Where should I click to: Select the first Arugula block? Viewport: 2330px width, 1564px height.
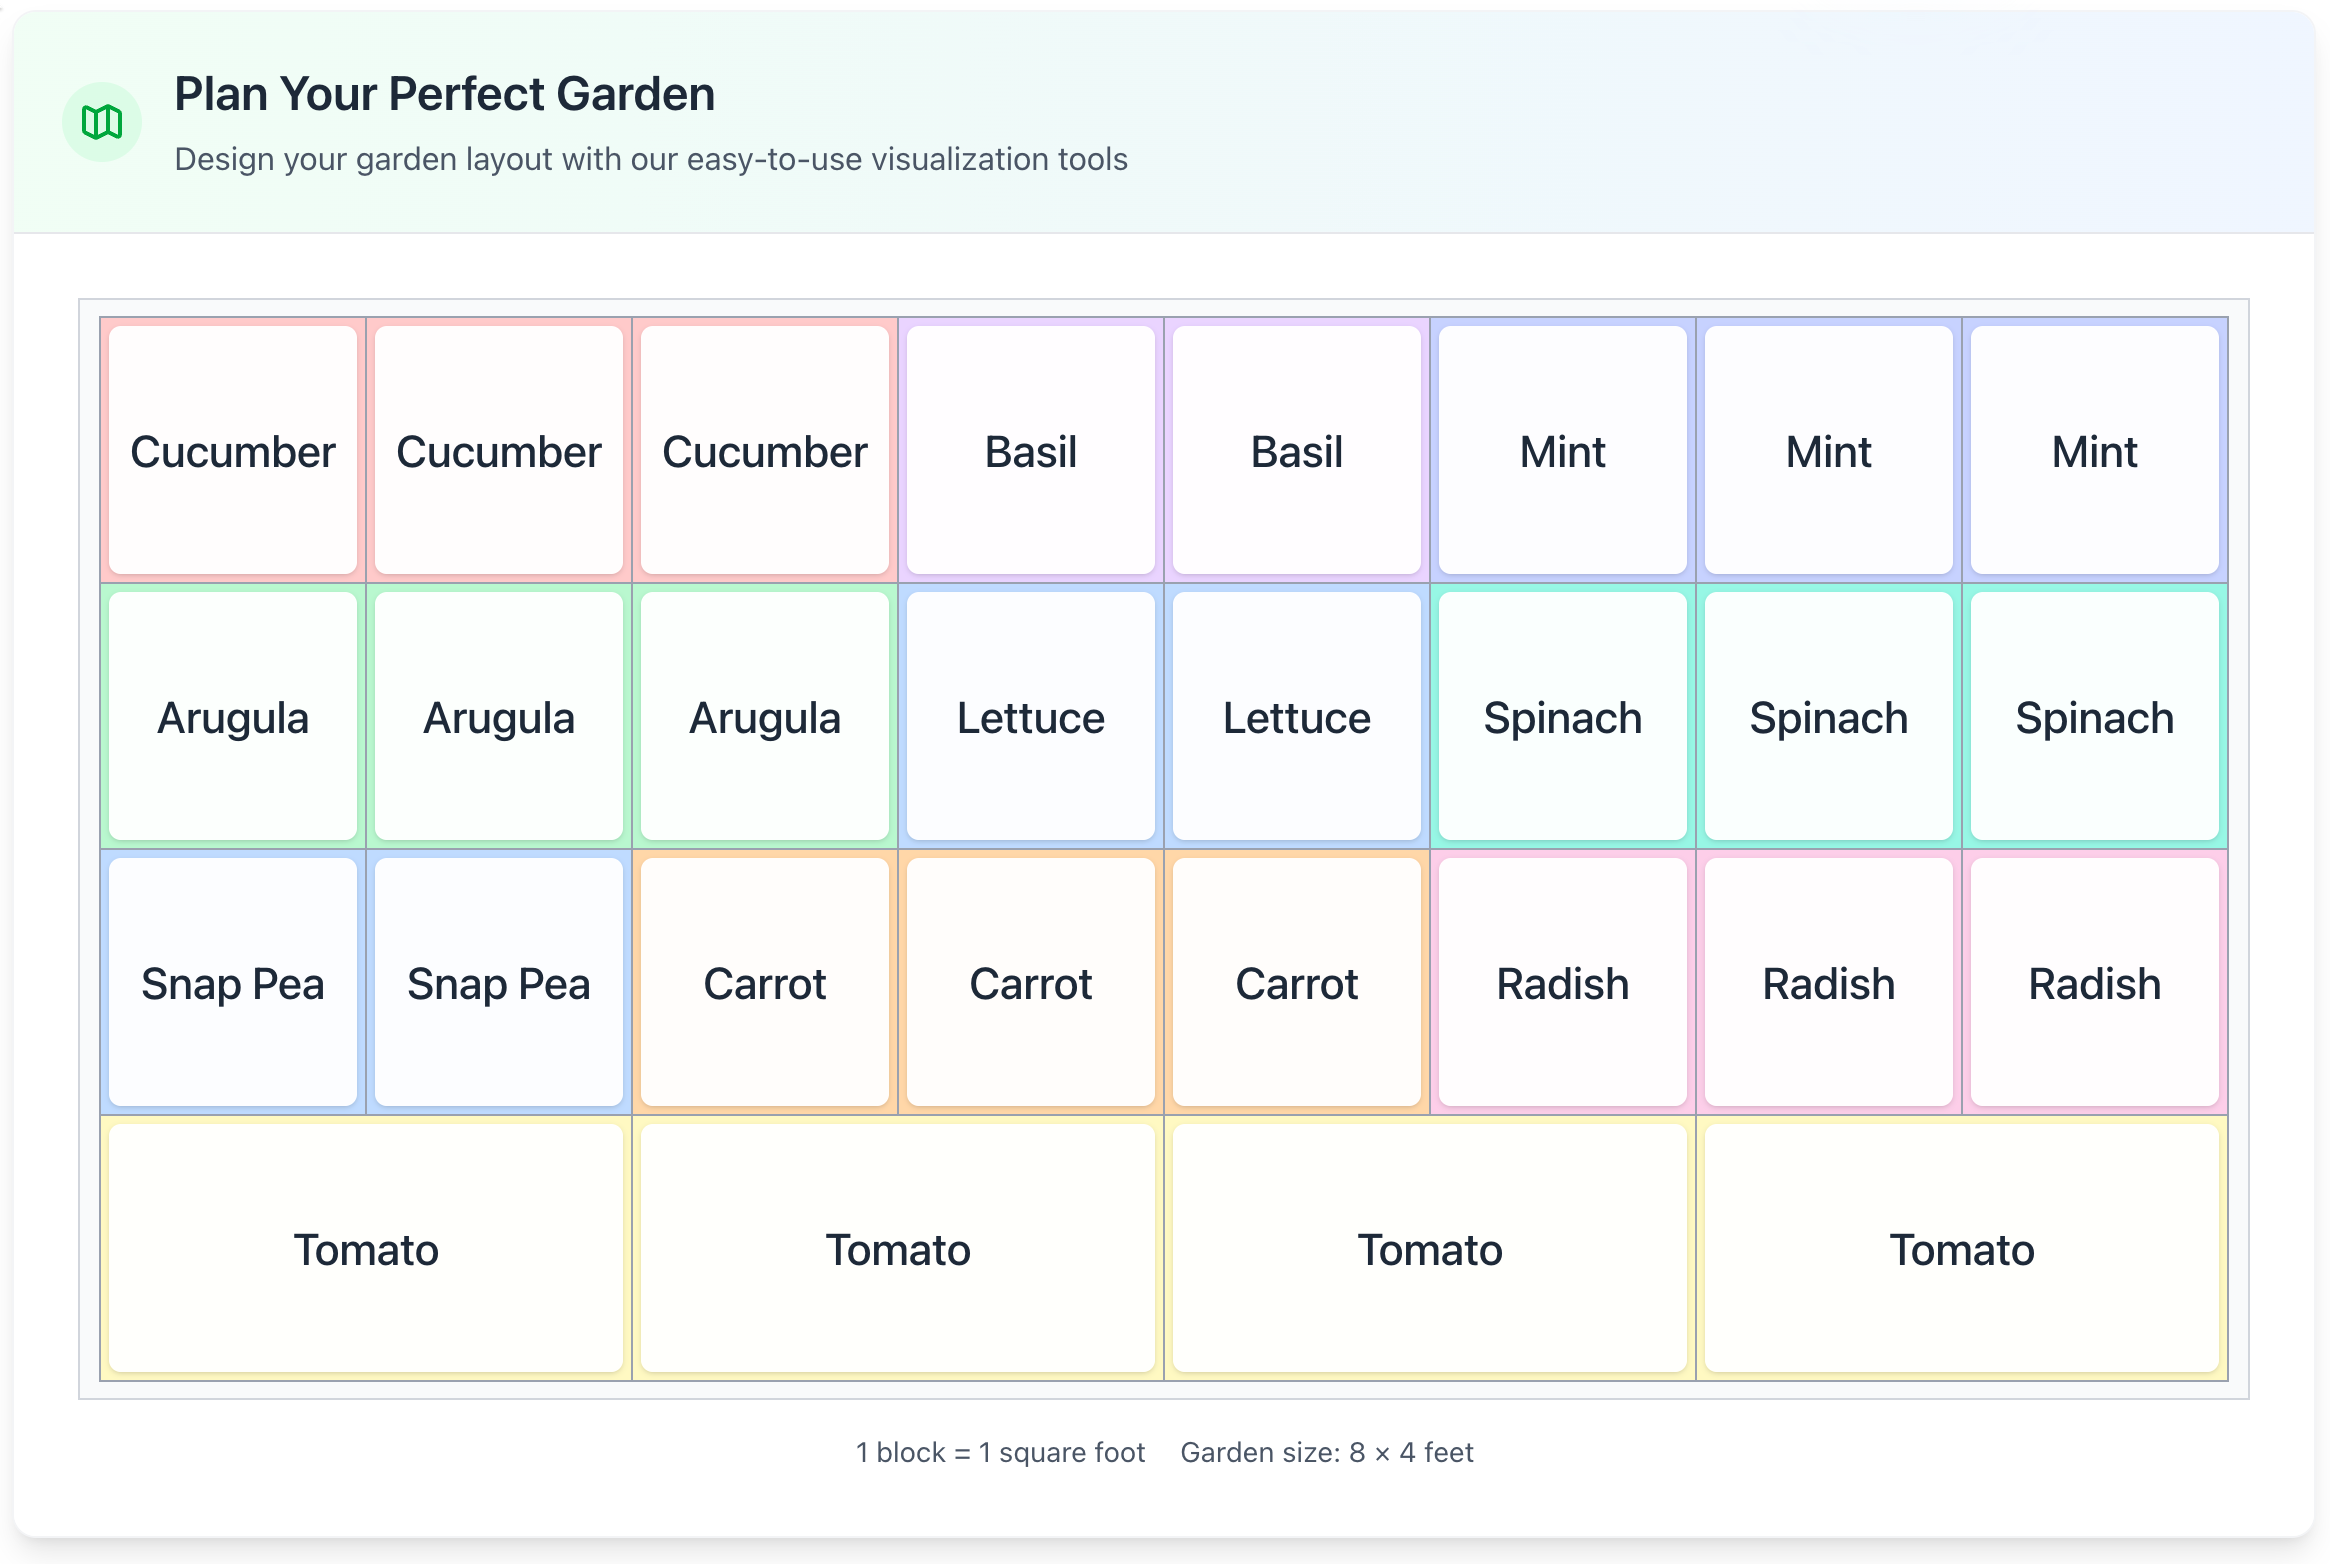[233, 717]
